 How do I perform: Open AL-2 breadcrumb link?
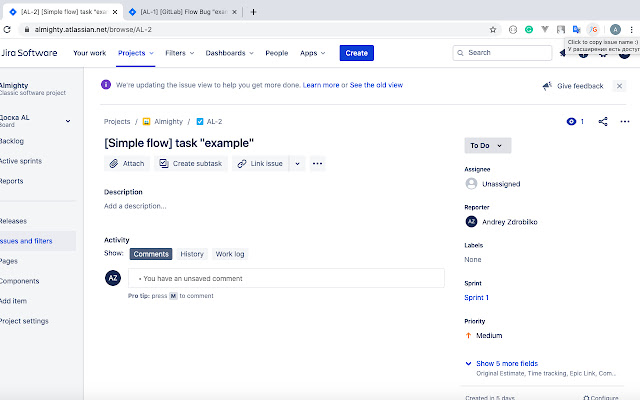[x=214, y=122]
